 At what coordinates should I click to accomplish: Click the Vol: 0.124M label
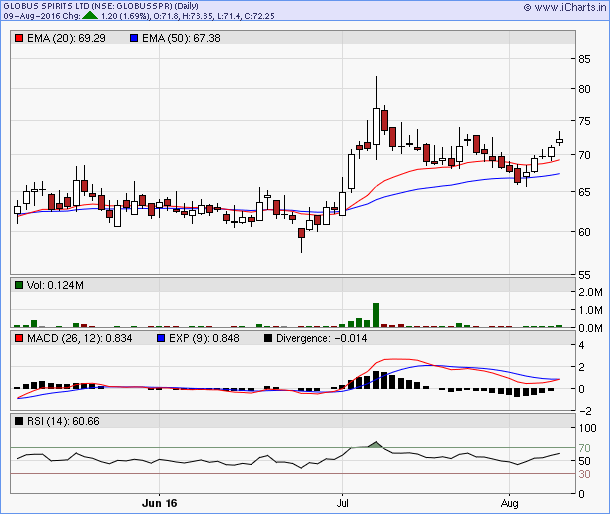click(x=55, y=285)
